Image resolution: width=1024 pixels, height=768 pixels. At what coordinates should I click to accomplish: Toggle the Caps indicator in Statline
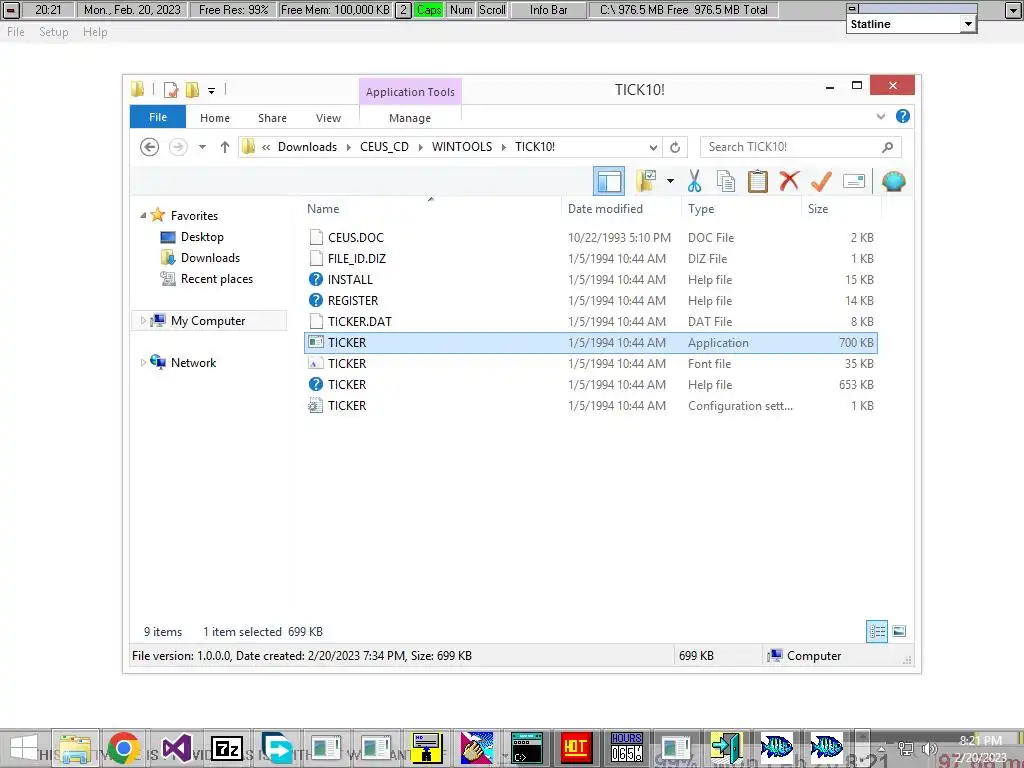(429, 10)
